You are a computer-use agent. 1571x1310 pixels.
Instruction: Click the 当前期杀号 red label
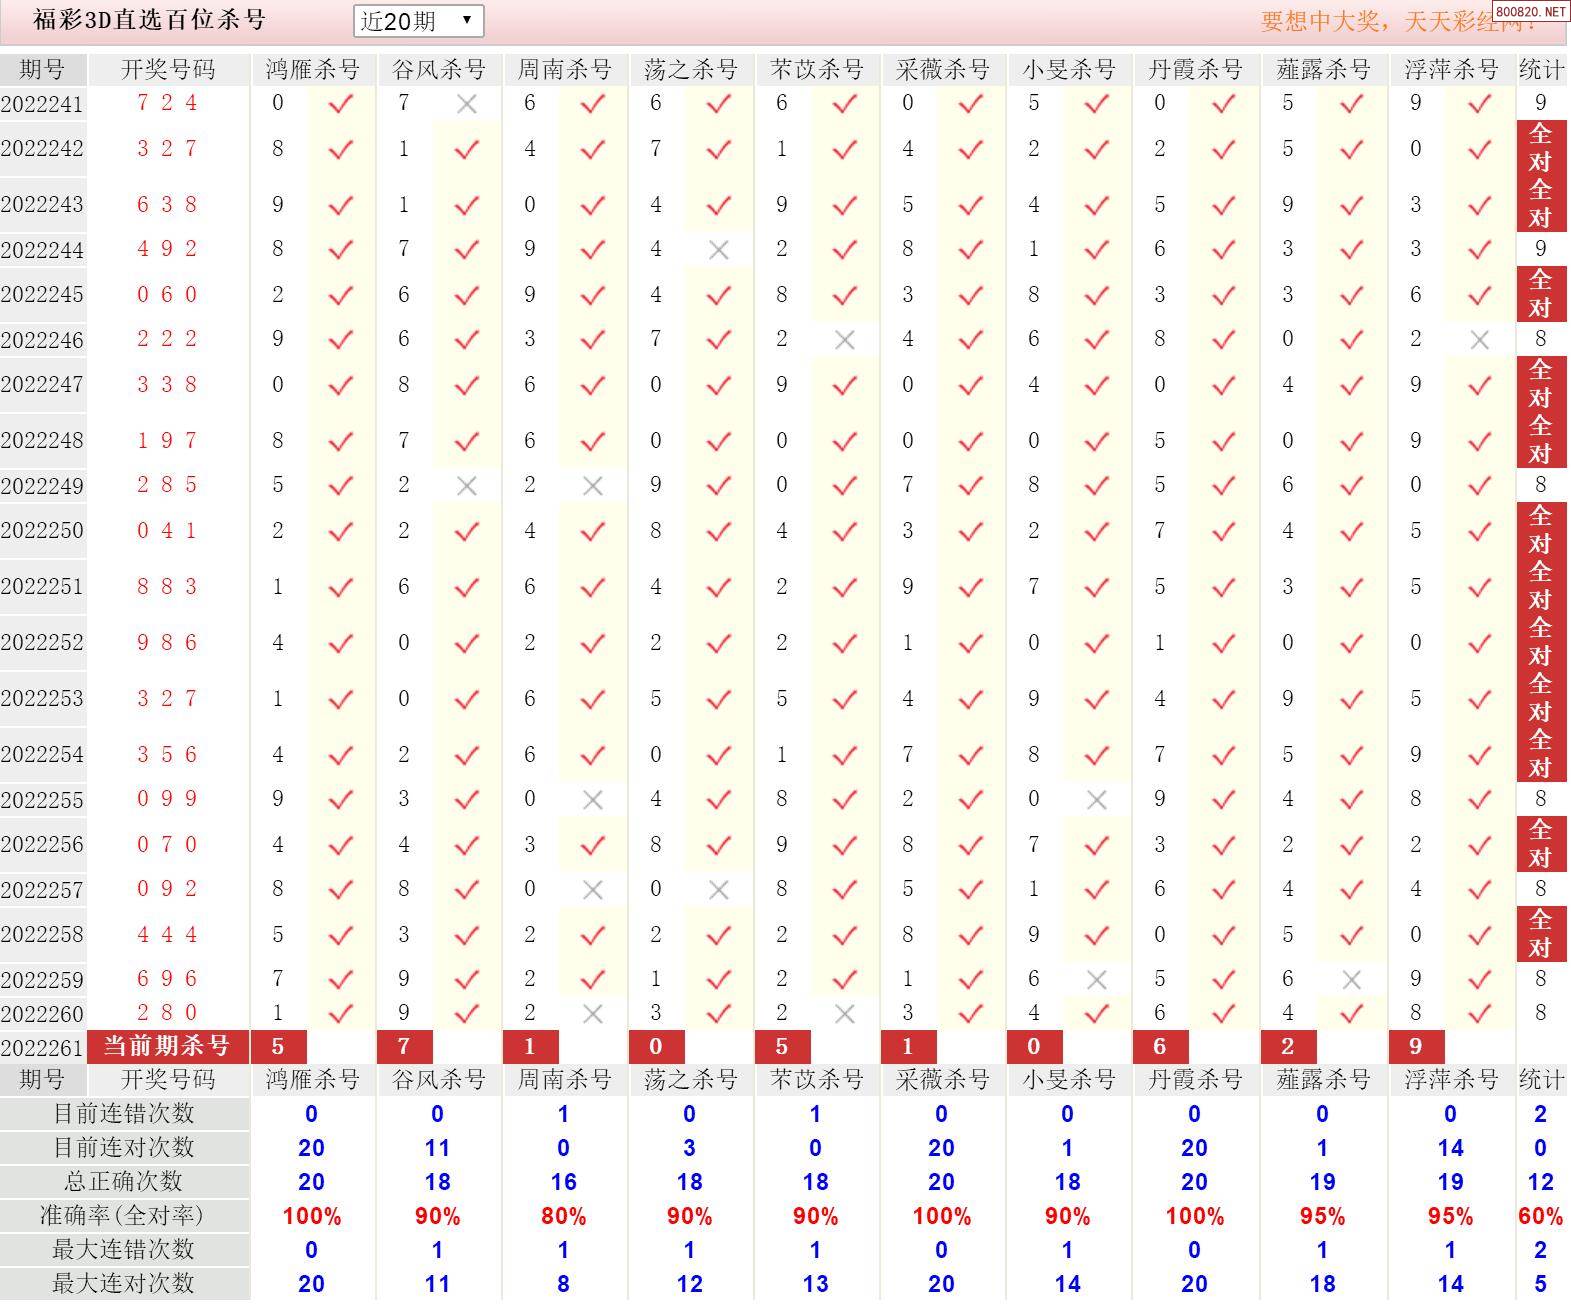pos(167,1046)
